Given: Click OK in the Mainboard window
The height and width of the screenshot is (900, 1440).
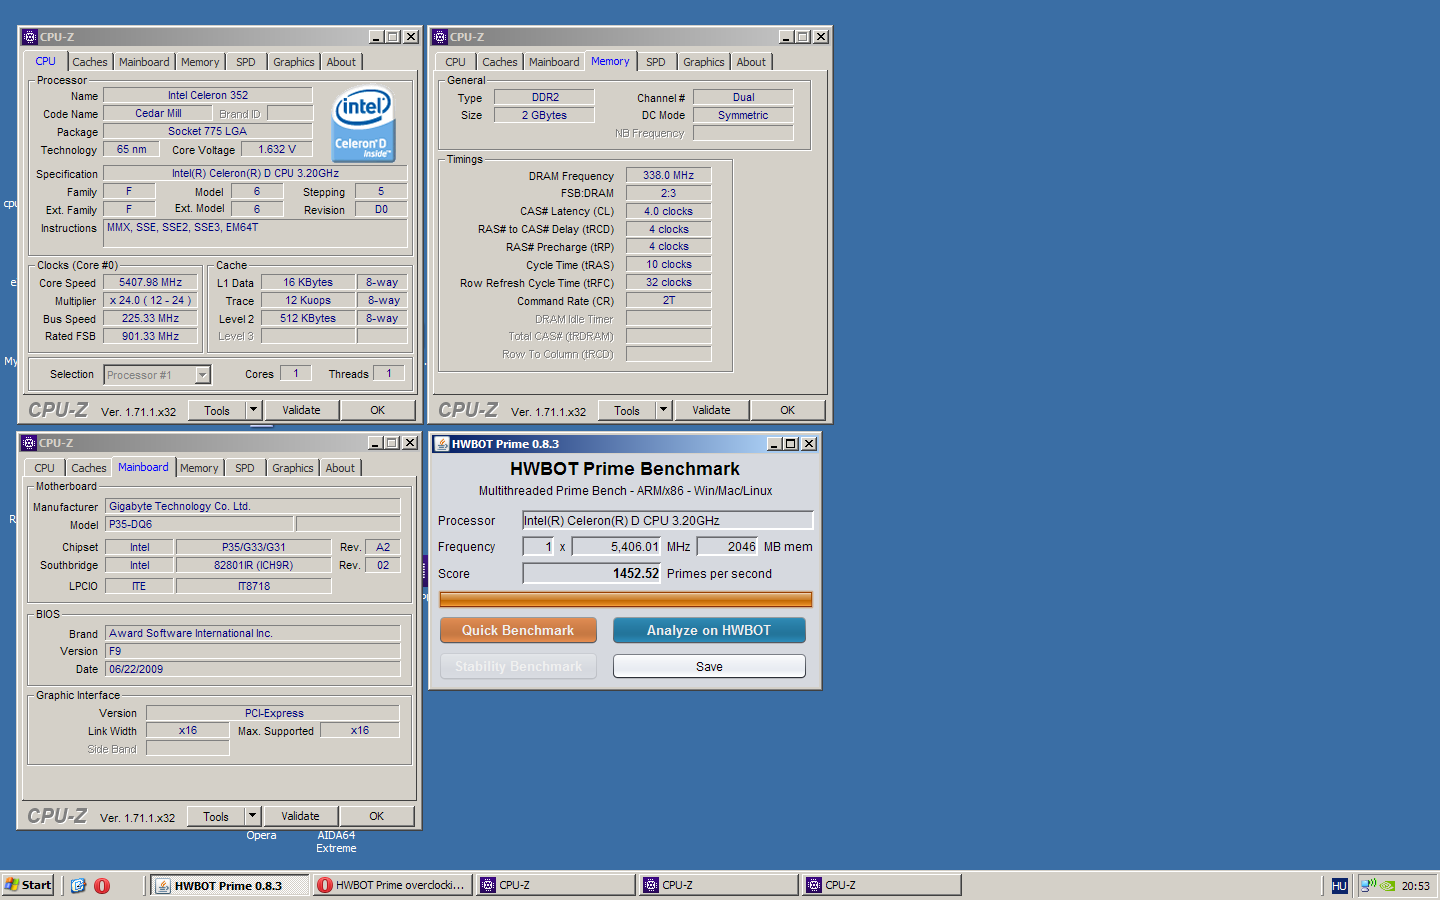Looking at the screenshot, I should 377,816.
